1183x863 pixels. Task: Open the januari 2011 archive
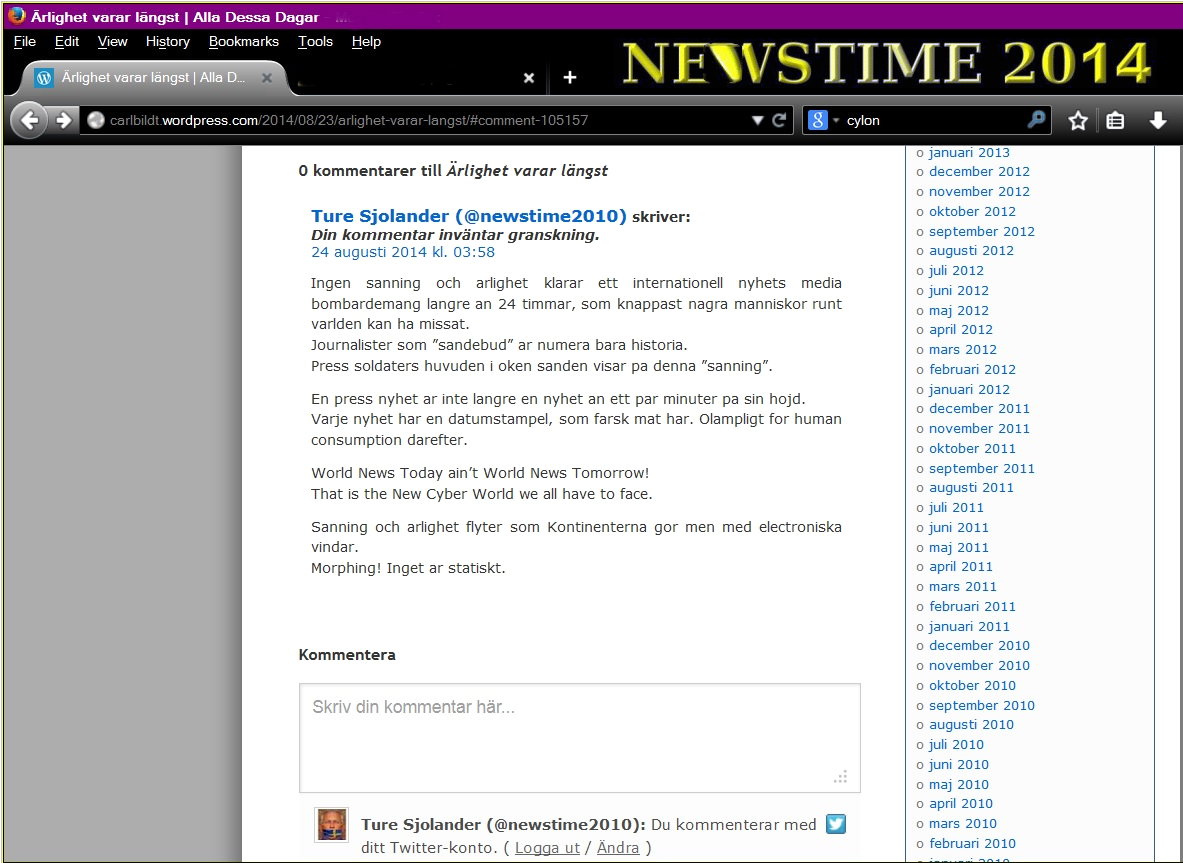[969, 626]
